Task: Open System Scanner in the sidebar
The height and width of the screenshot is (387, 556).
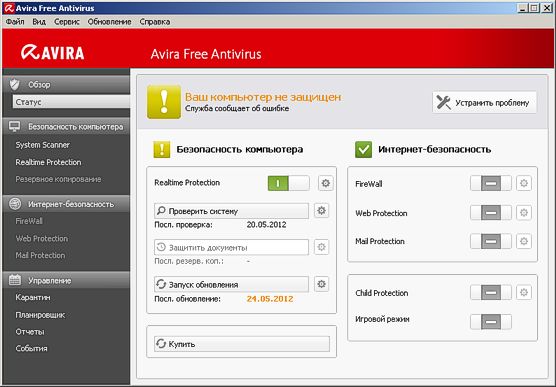Action: tap(43, 145)
